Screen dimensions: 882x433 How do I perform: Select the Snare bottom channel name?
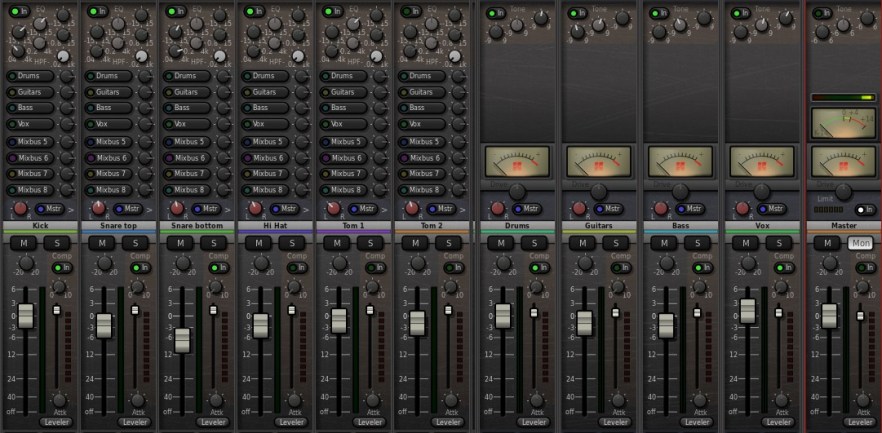pos(197,227)
